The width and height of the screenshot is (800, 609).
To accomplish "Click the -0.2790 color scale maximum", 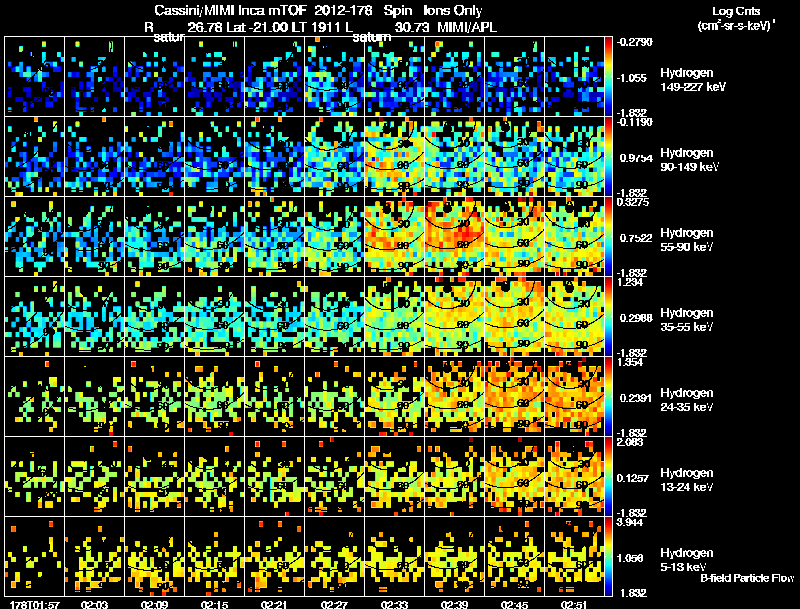I will tap(634, 42).
